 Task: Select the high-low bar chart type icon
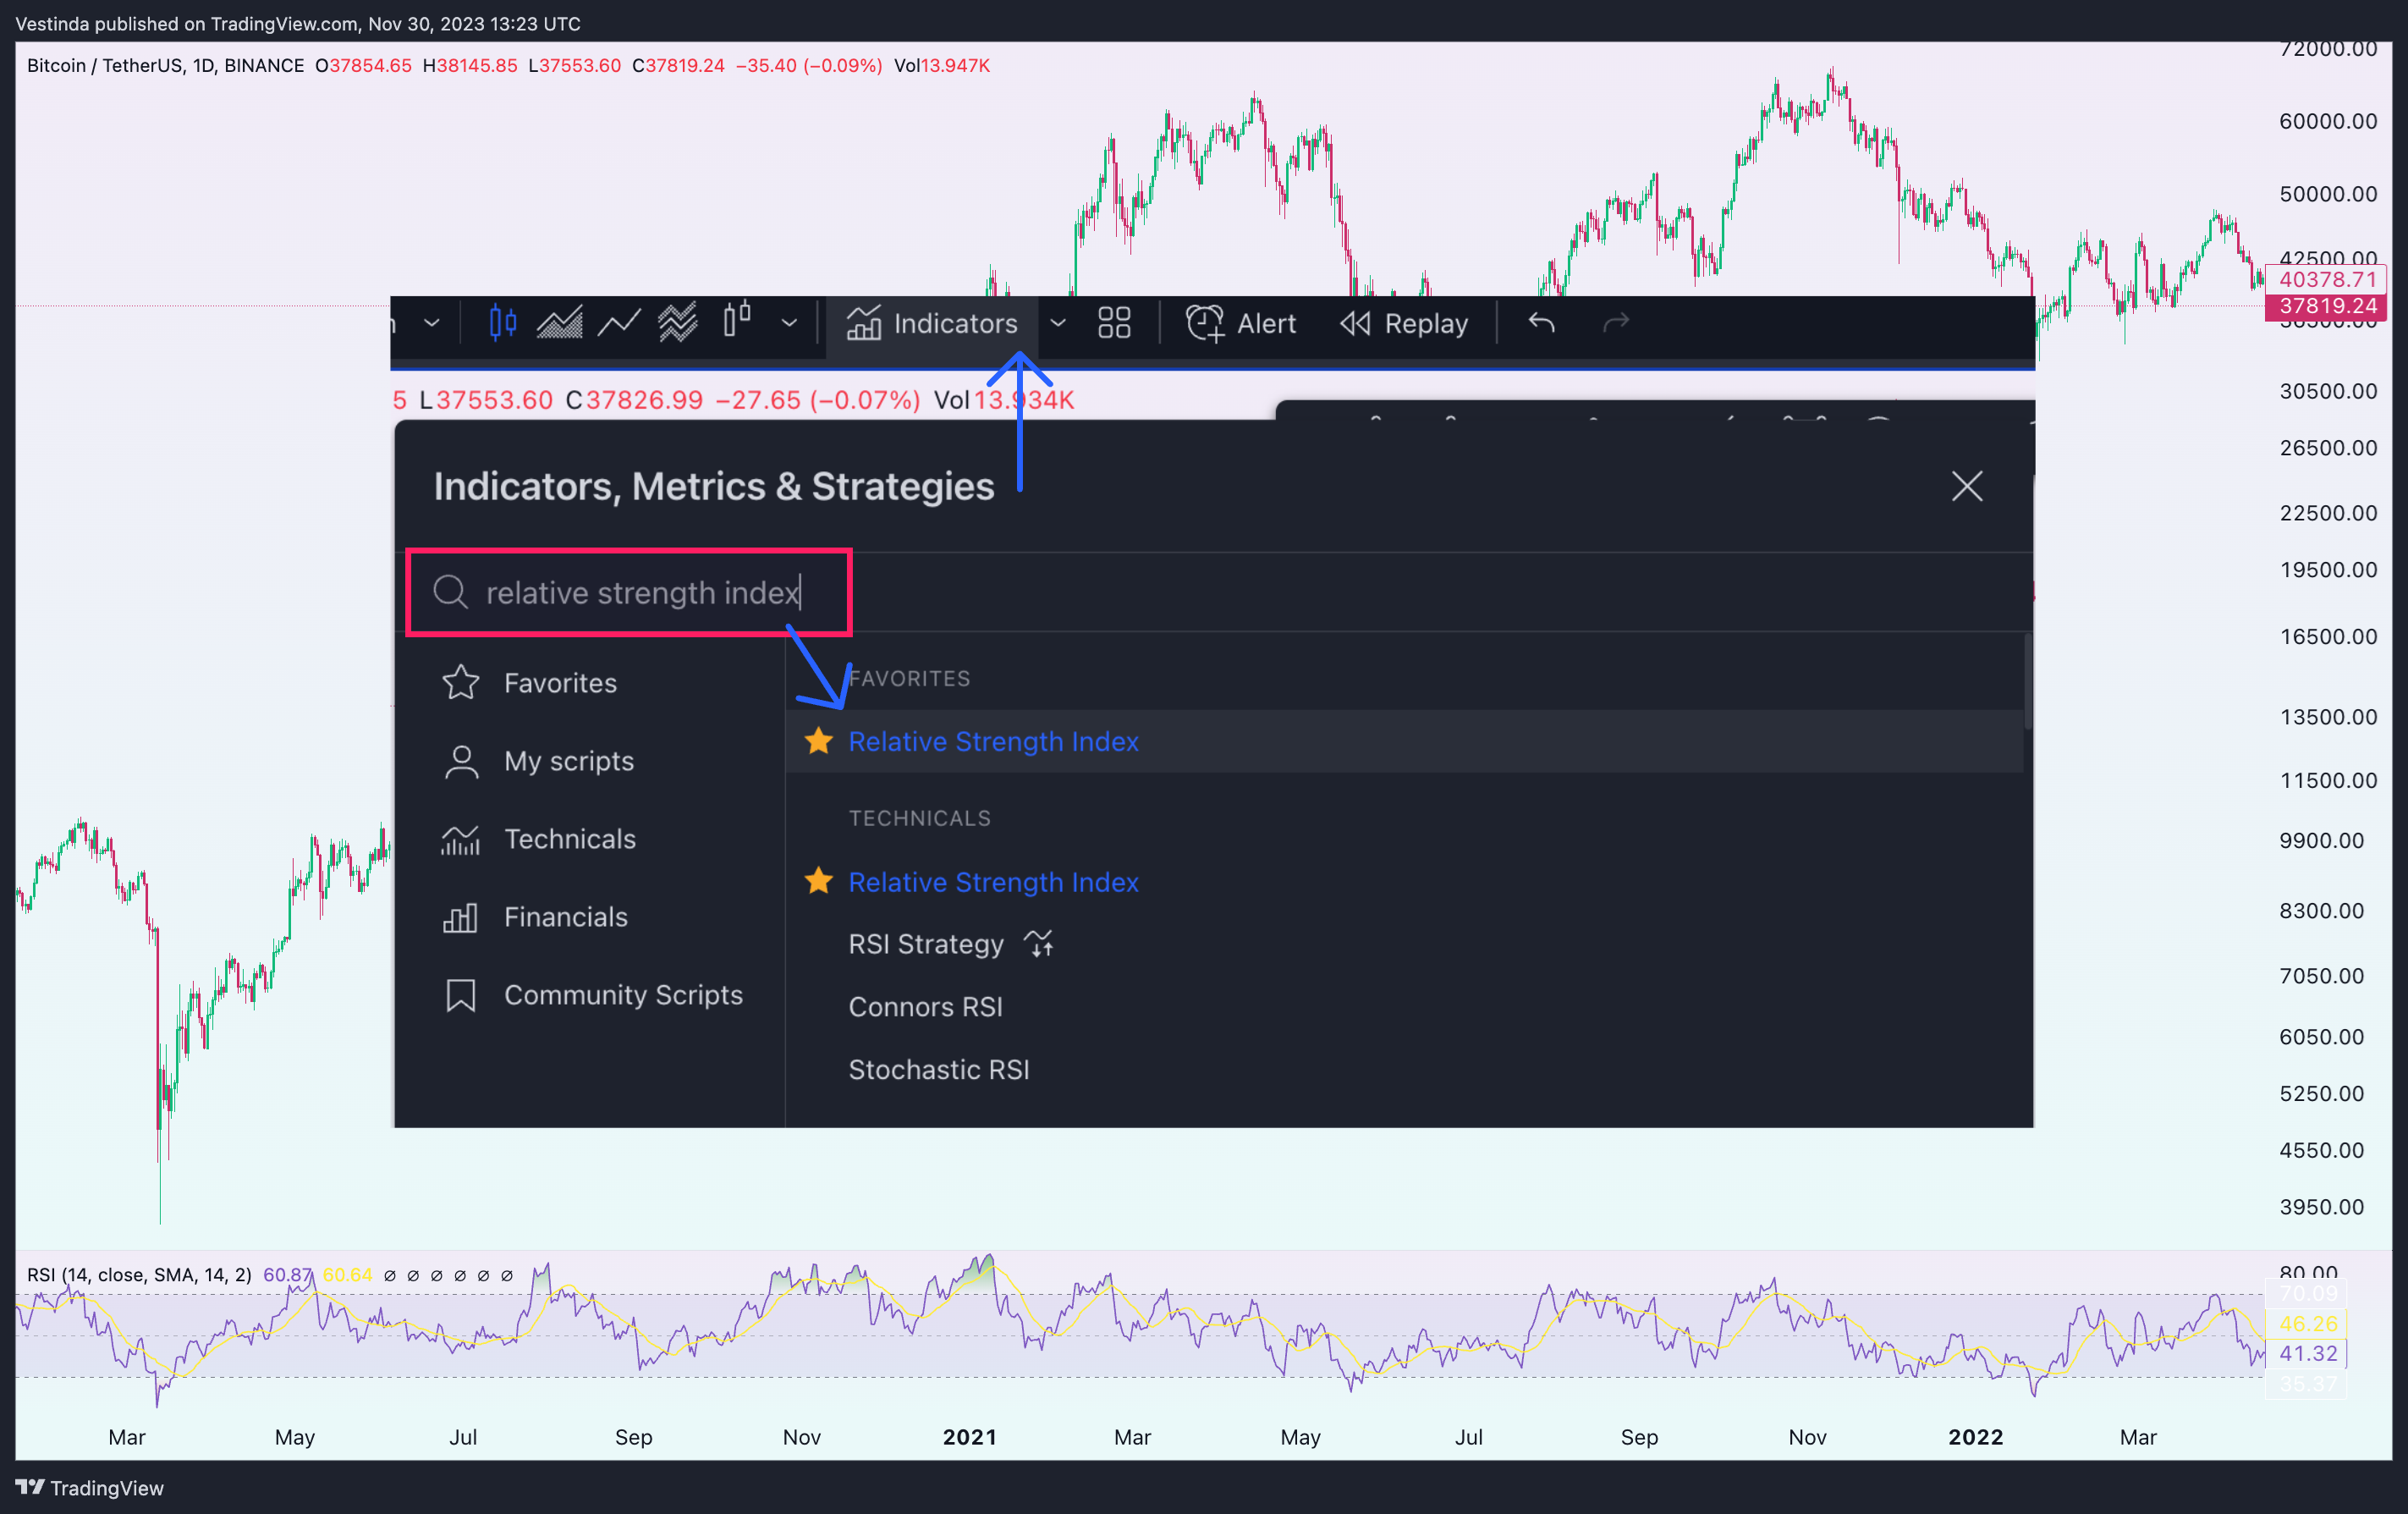coord(737,320)
